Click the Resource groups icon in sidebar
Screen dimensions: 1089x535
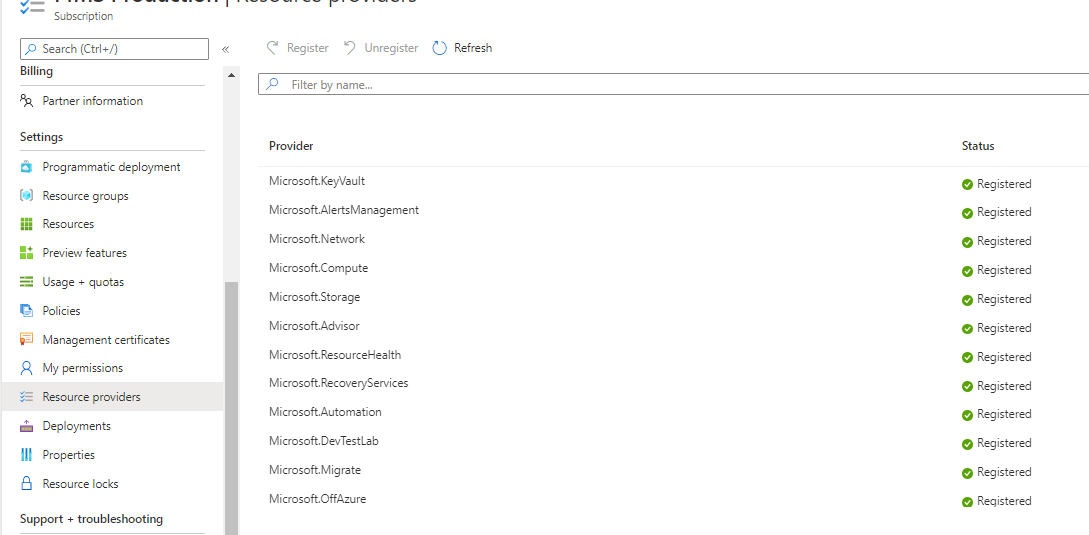point(27,196)
